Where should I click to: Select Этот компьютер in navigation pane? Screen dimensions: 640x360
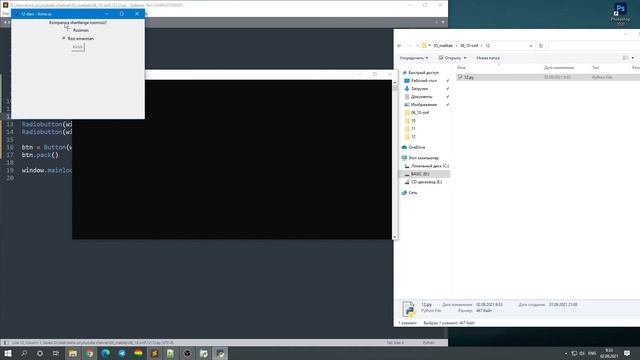click(420, 158)
